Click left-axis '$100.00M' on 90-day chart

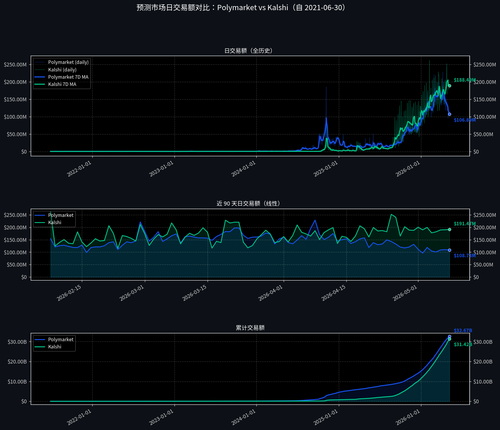coord(15,253)
